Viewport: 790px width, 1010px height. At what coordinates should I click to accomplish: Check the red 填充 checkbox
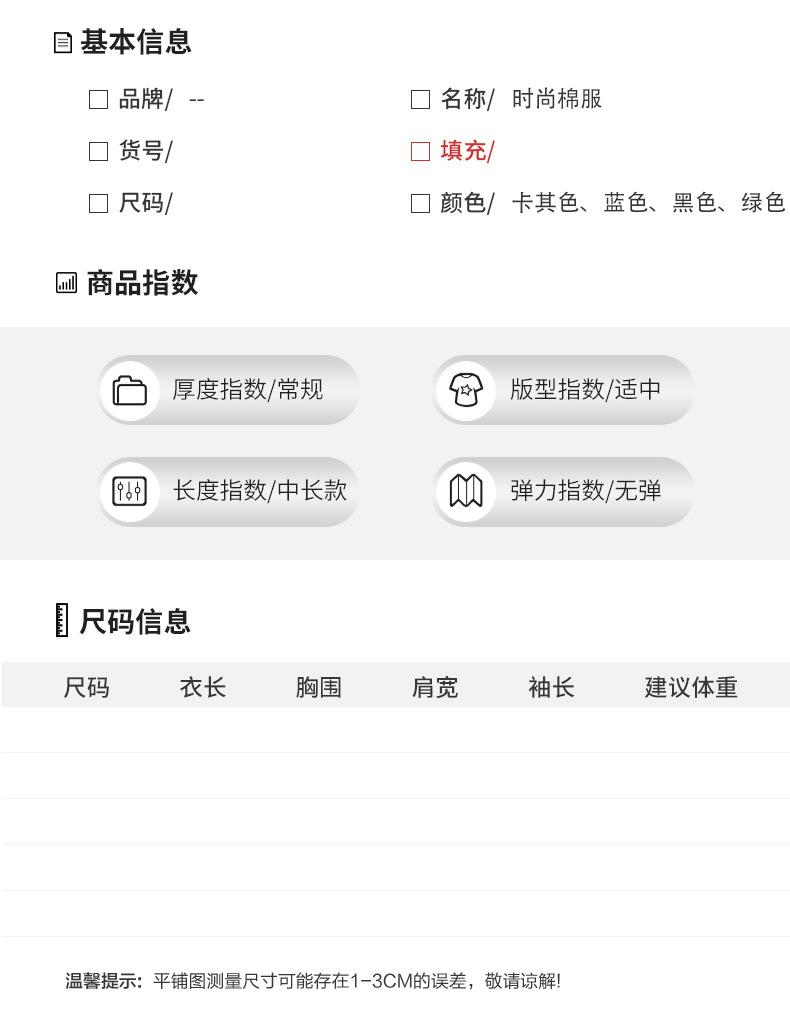pyautogui.click(x=420, y=151)
